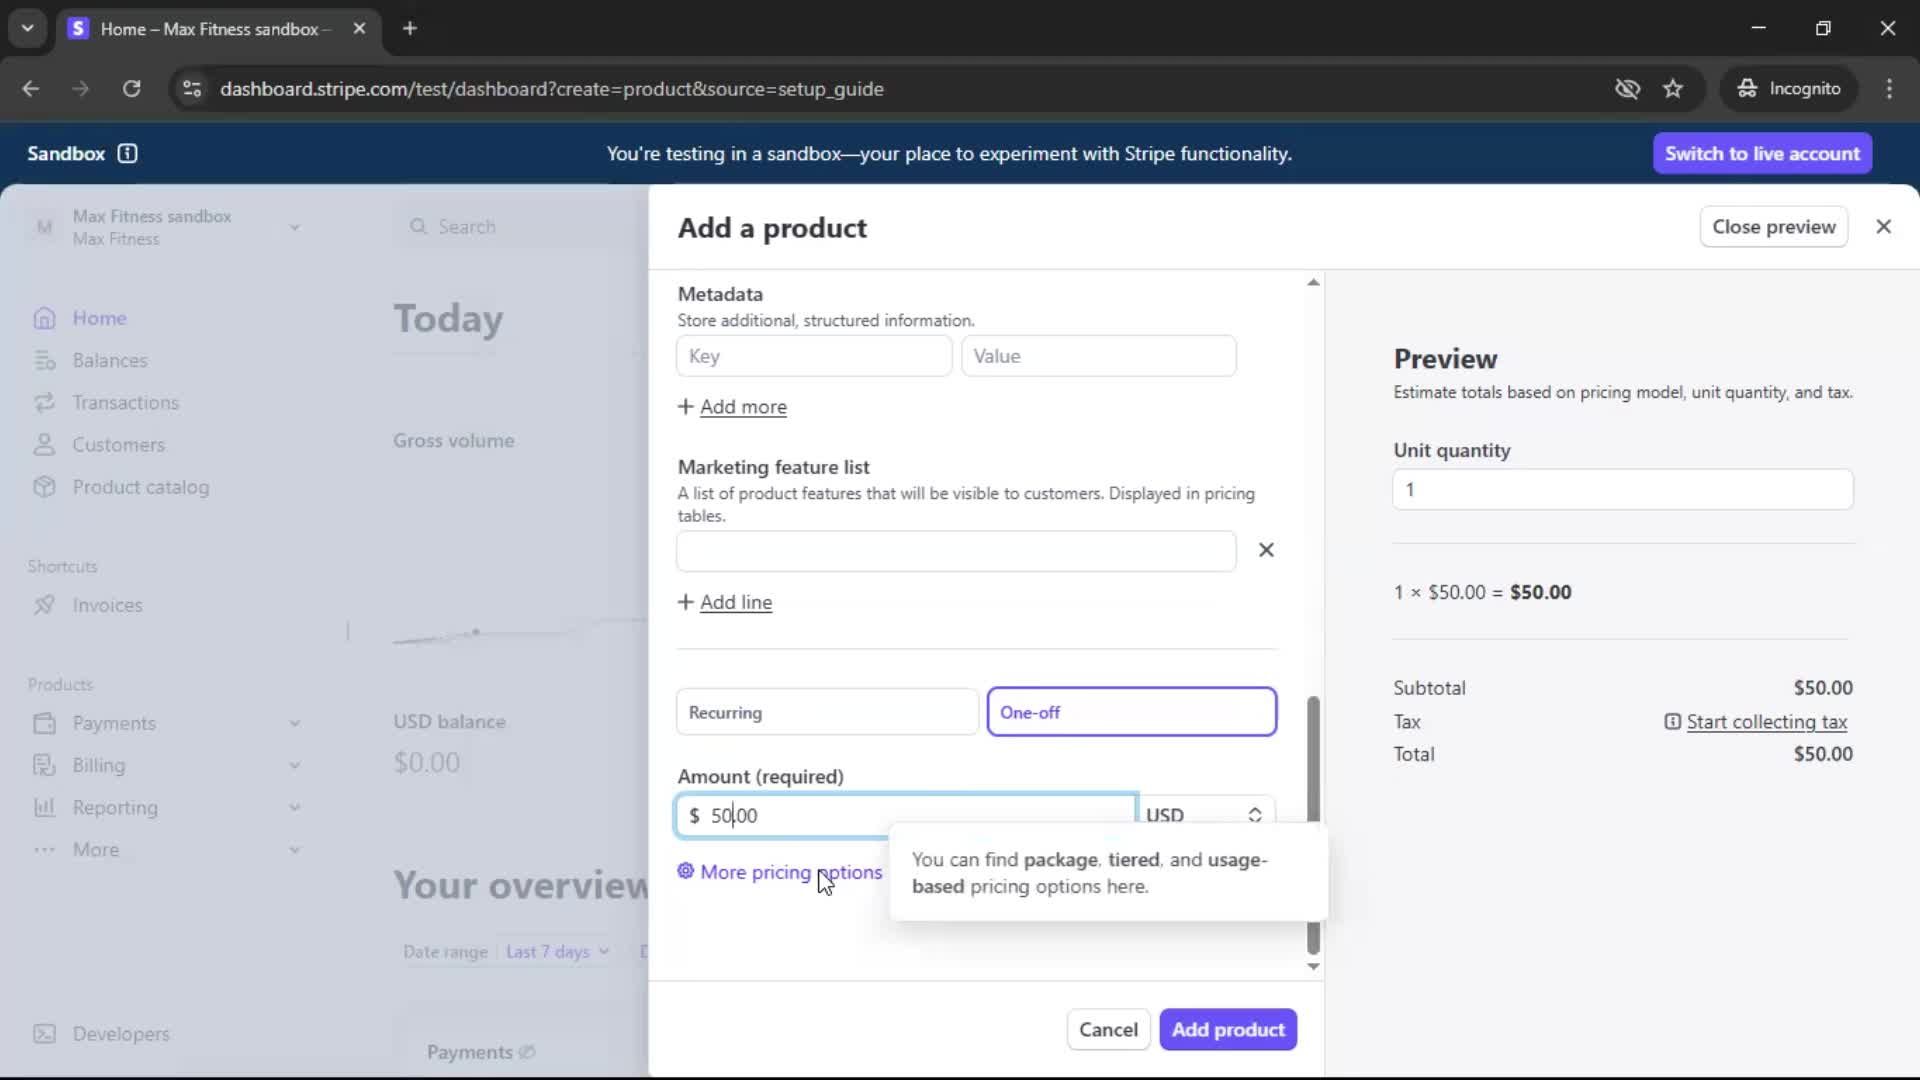
Task: Expand the Billing sidebar section
Action: click(x=294, y=765)
